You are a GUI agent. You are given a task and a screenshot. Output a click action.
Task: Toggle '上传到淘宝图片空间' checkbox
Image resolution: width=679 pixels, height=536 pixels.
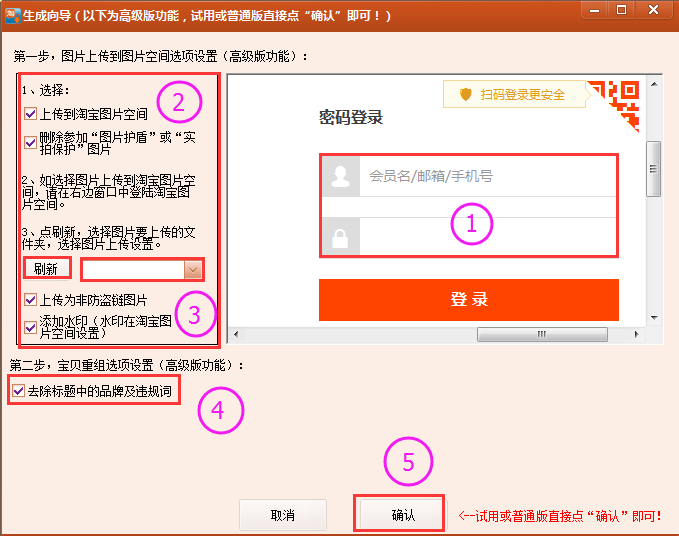pos(30,114)
